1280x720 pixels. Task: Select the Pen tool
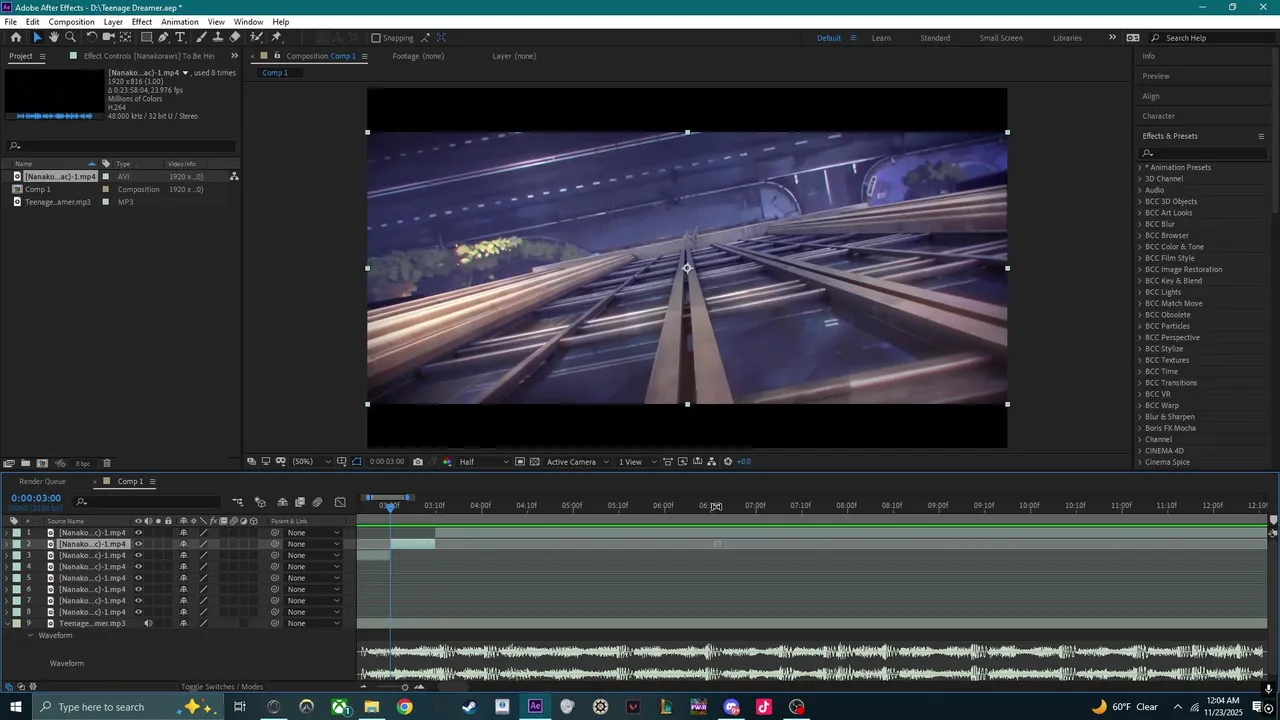pos(163,37)
